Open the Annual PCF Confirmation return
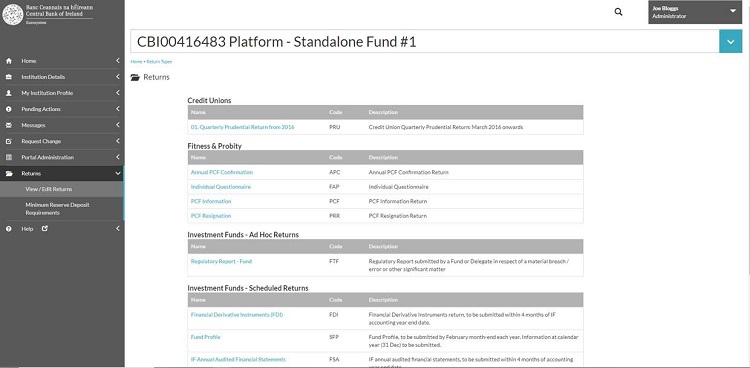The width and height of the screenshot is (750, 368). point(222,172)
